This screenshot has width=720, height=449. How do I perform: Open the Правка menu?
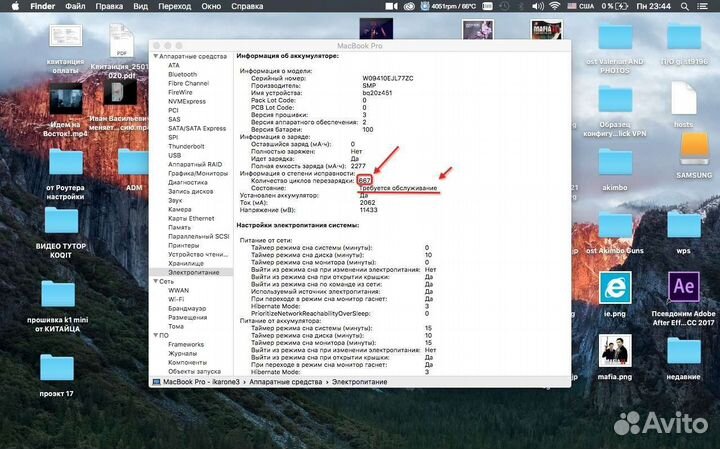[109, 6]
